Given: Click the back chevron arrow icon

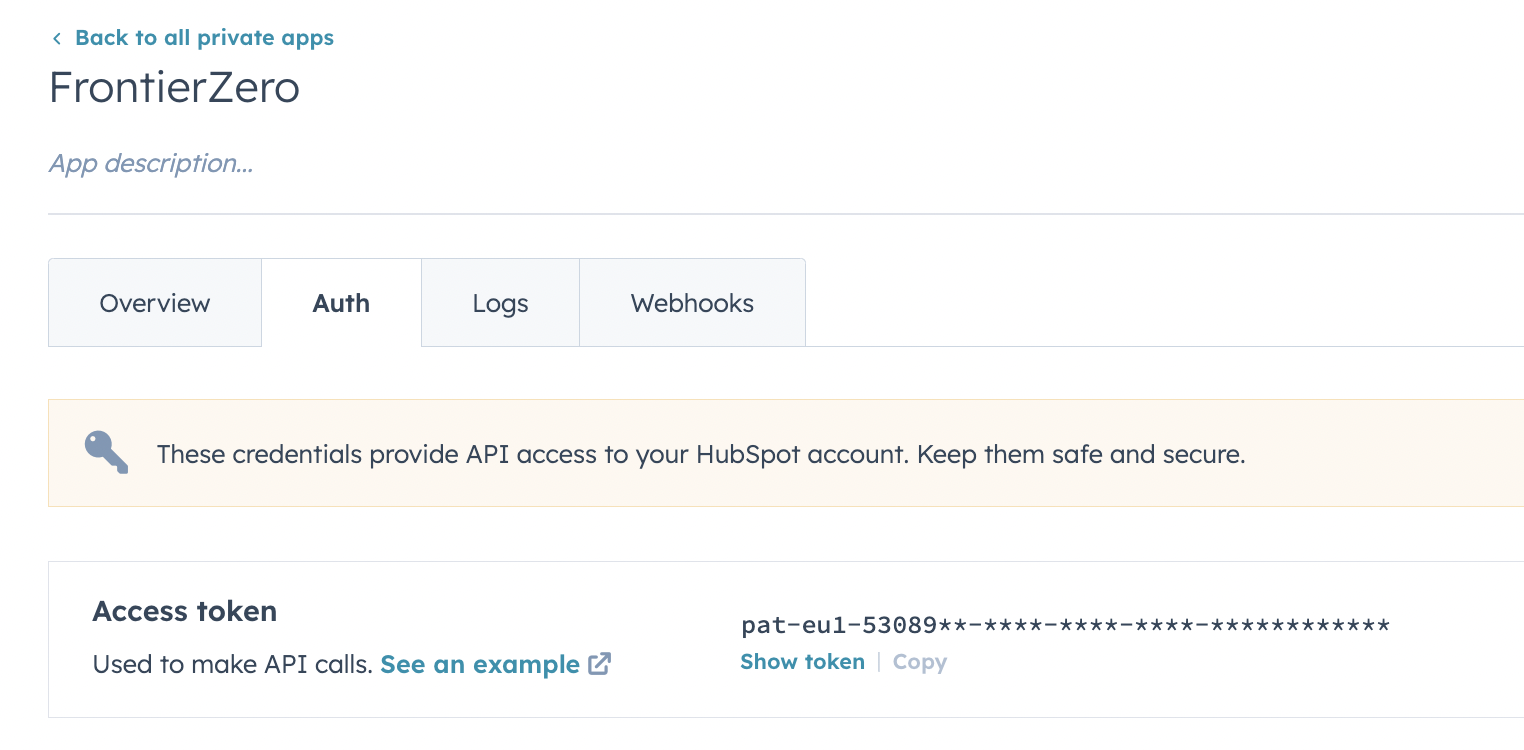Looking at the screenshot, I should point(57,39).
